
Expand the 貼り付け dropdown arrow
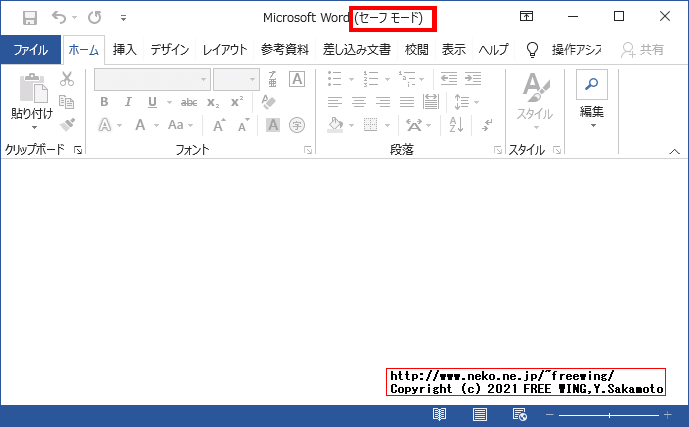[34, 128]
